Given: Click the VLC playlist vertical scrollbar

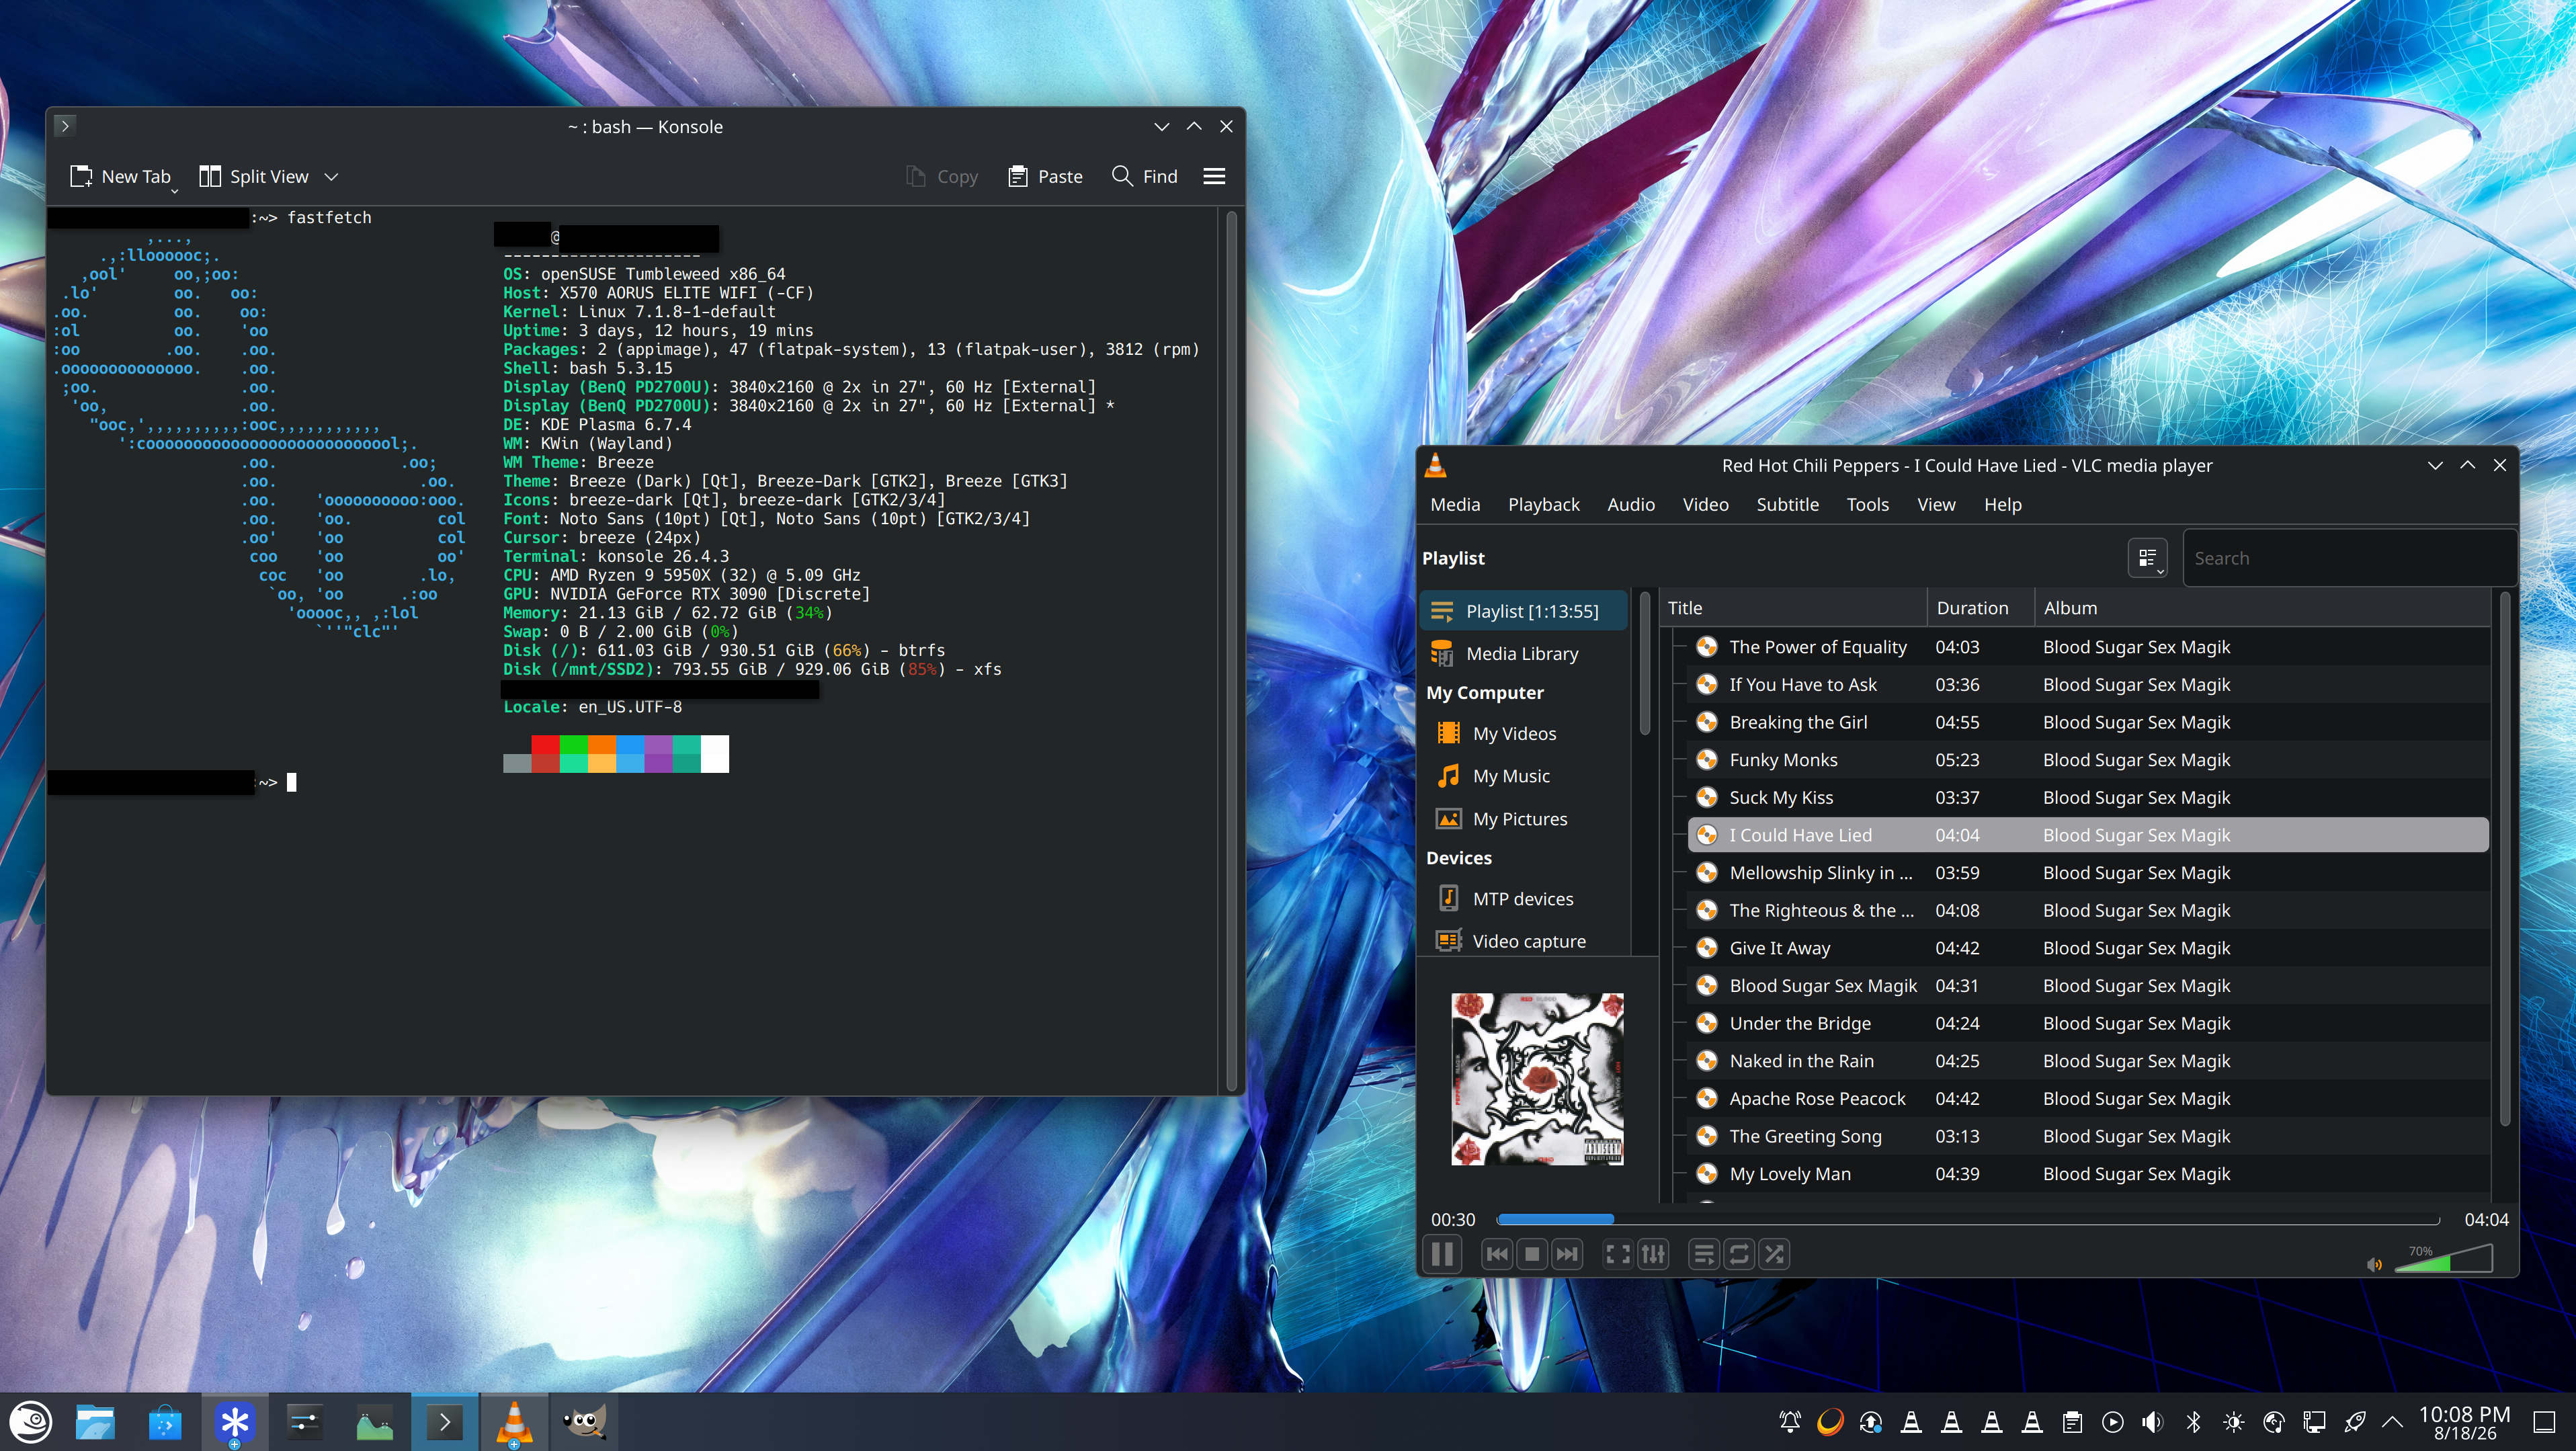Looking at the screenshot, I should coord(2504,860).
